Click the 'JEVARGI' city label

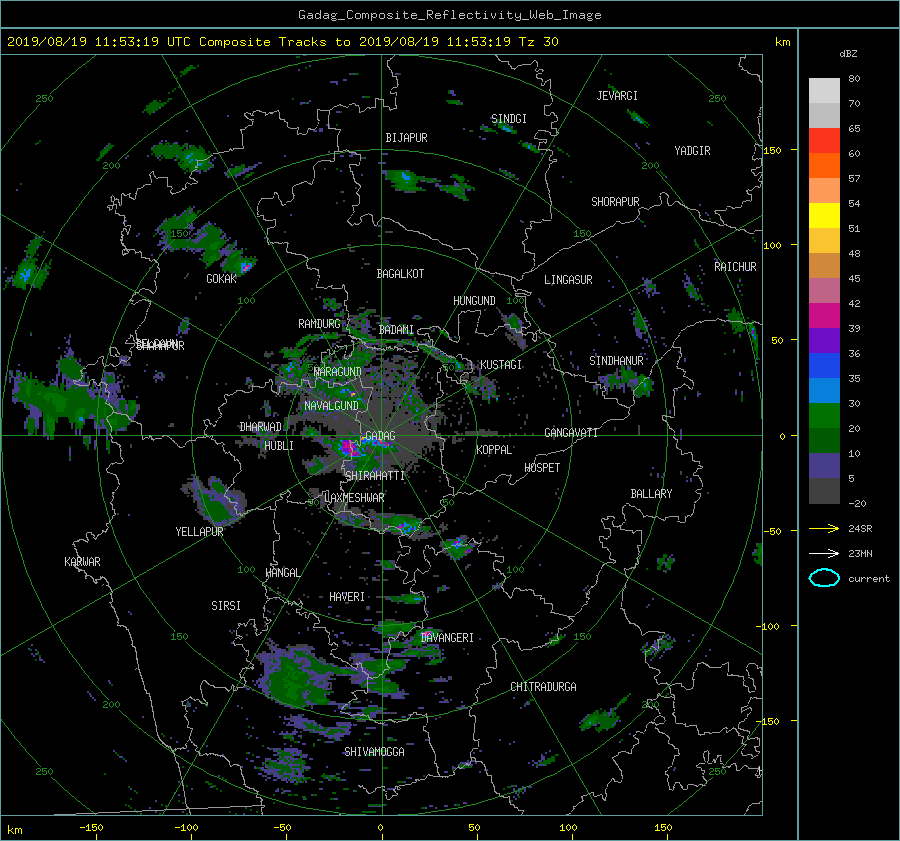(617, 96)
